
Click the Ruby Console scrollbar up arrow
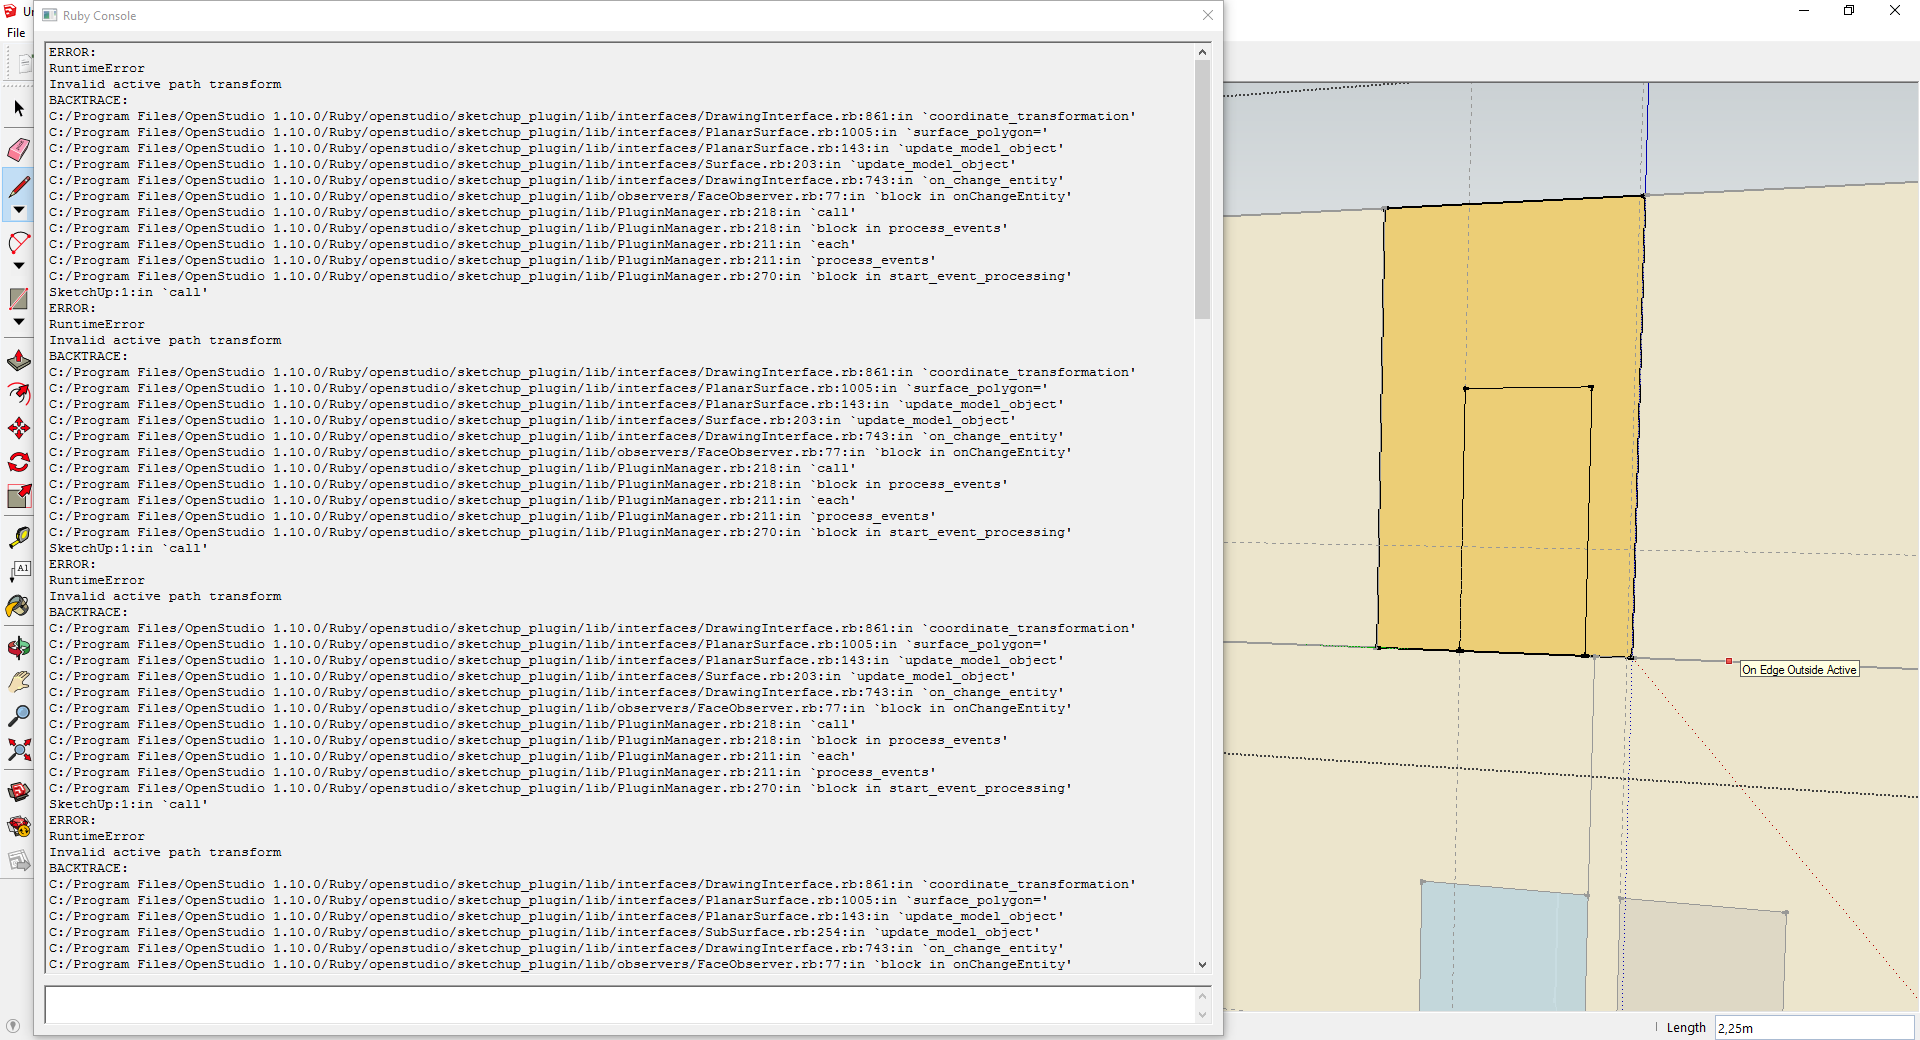(1202, 52)
